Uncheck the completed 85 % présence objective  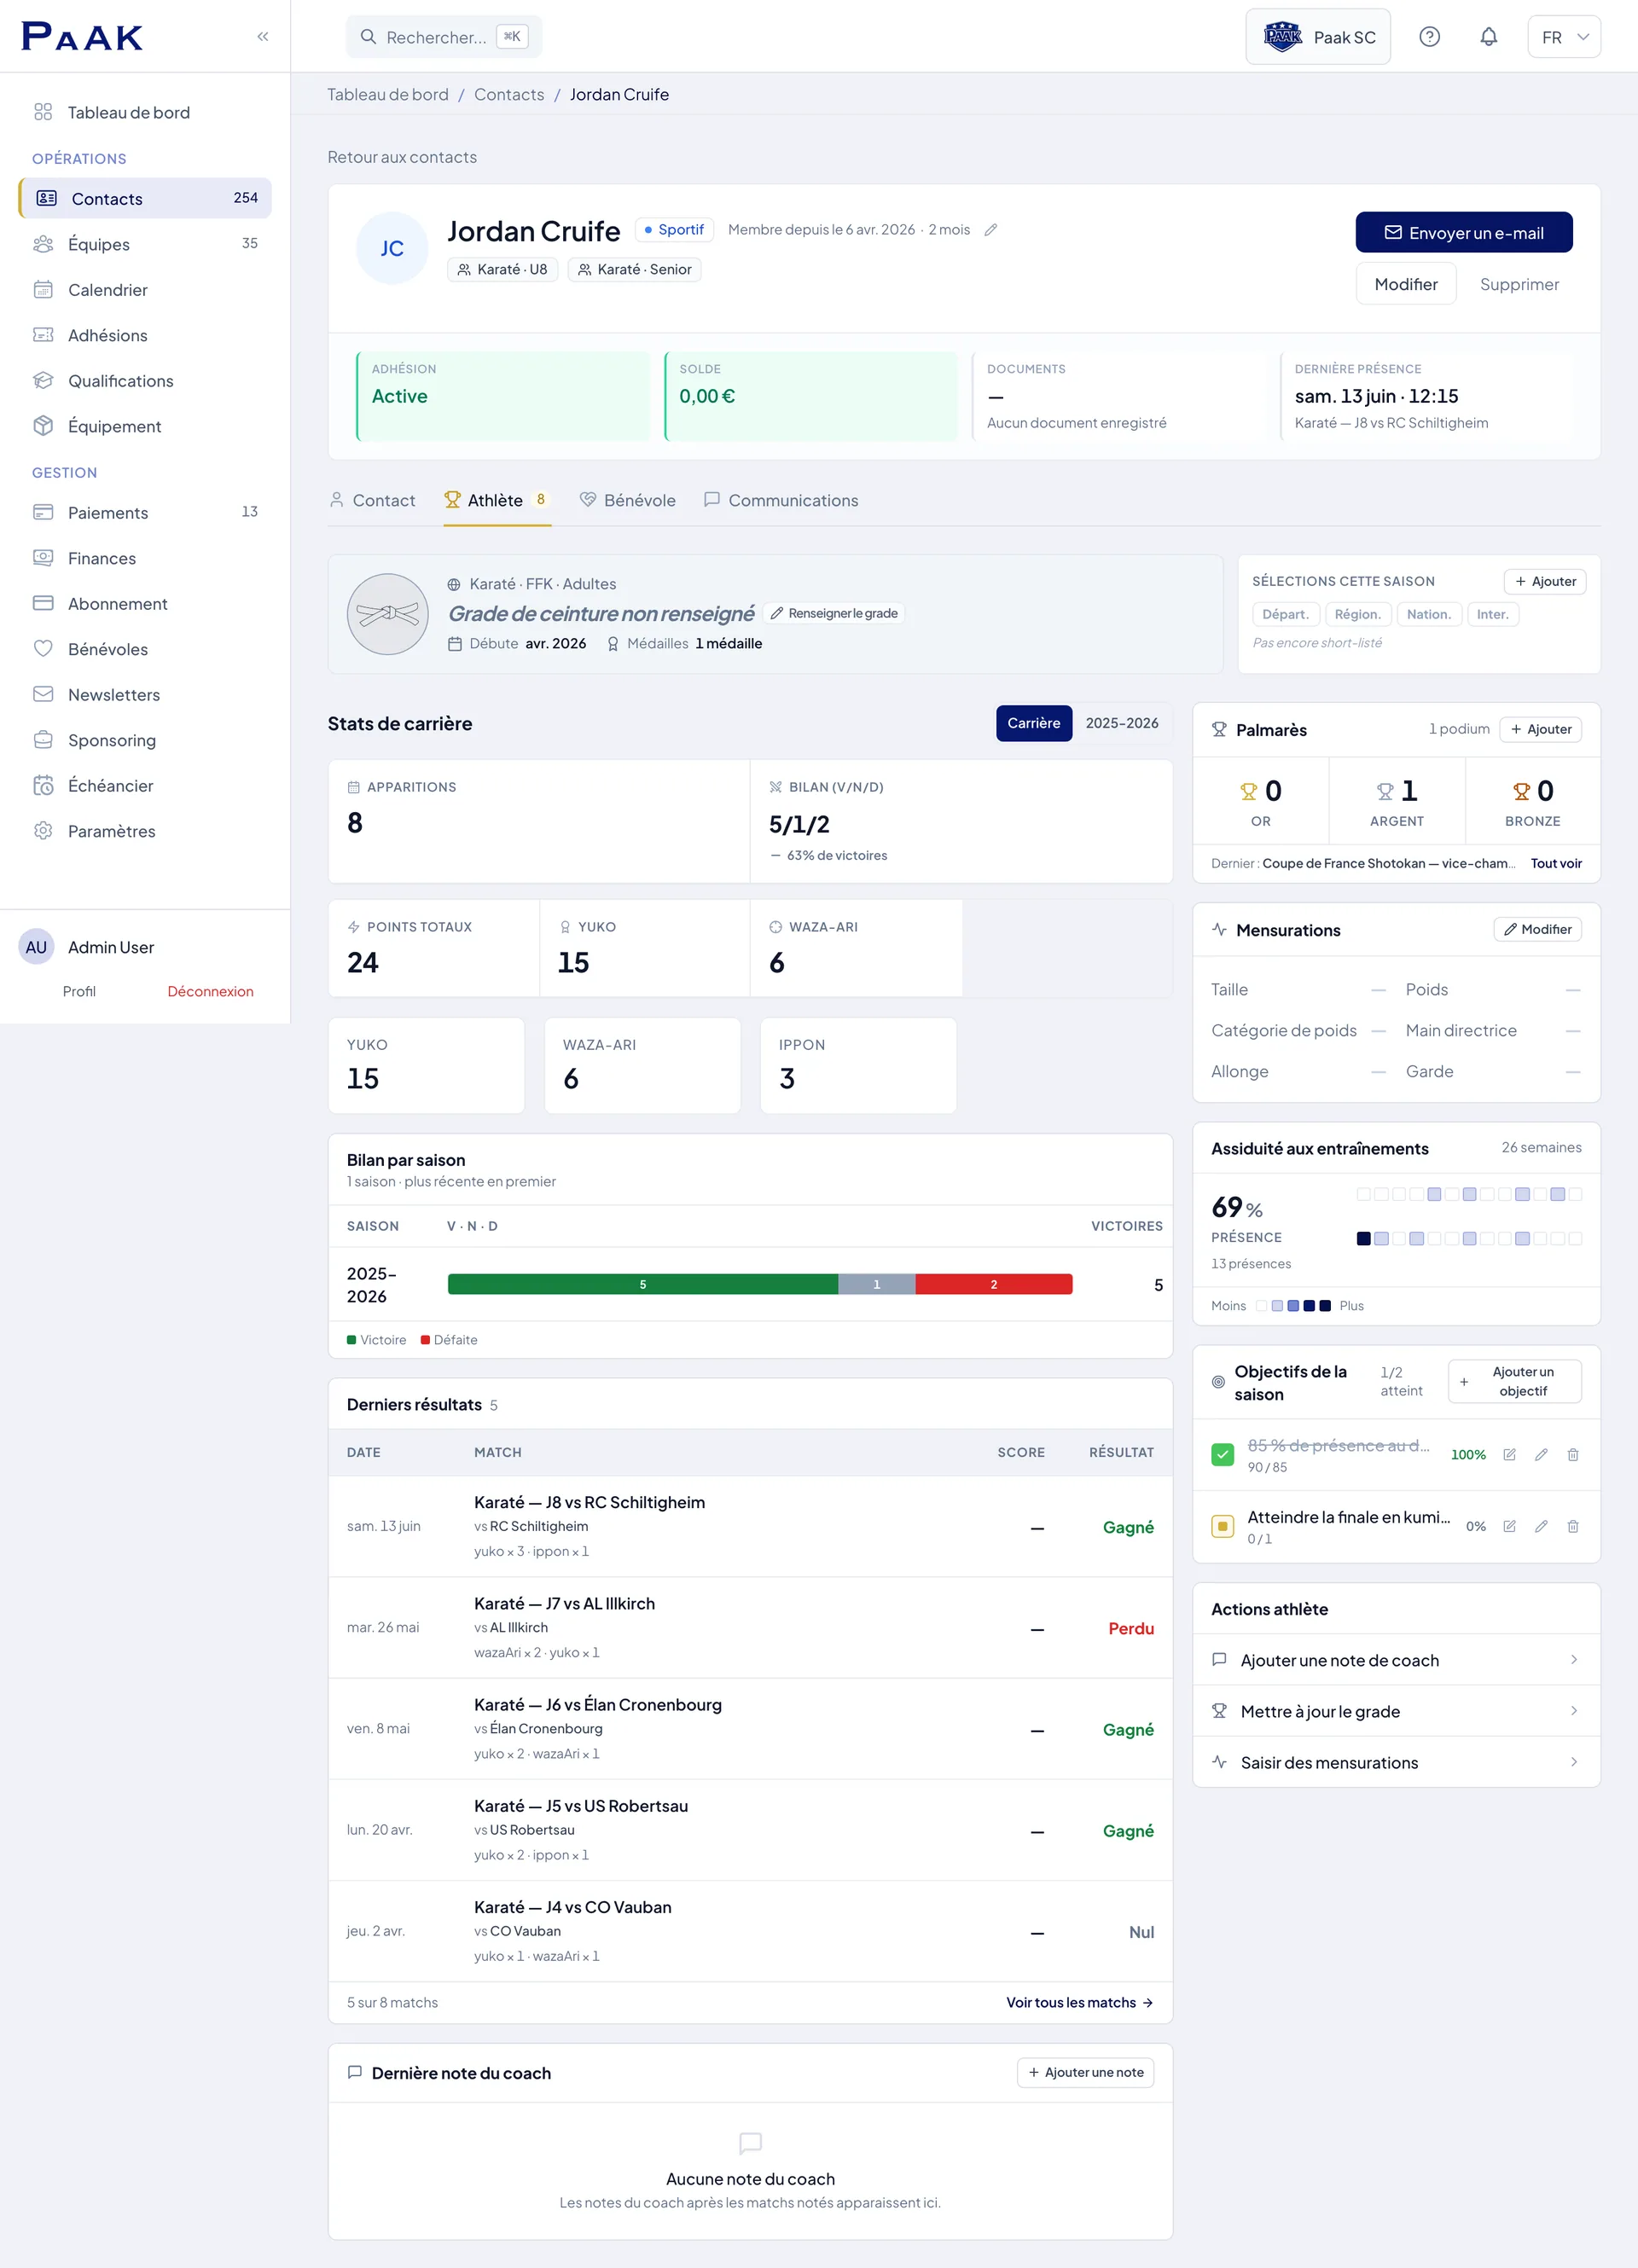(1222, 1454)
